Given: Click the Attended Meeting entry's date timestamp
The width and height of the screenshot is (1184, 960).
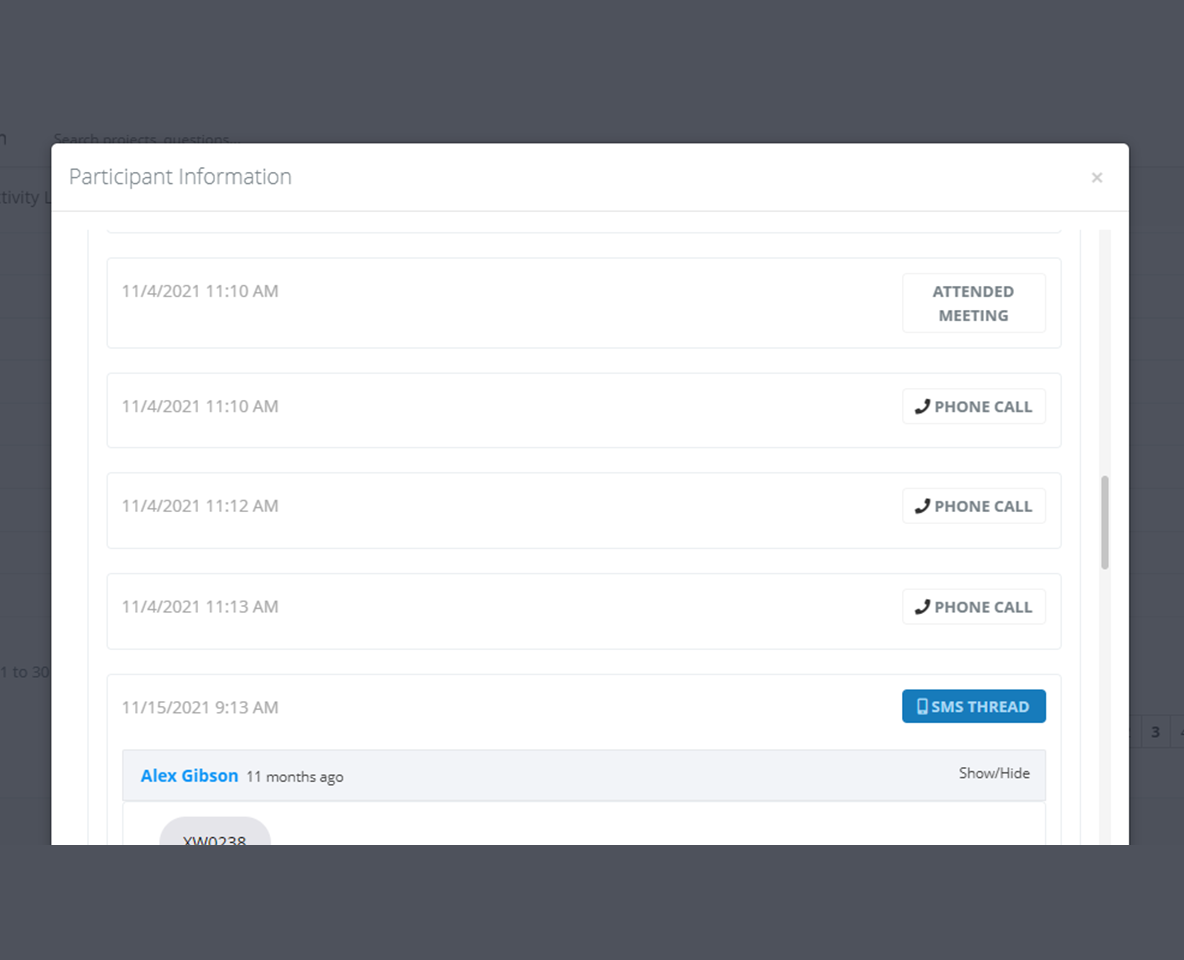Looking at the screenshot, I should pos(200,292).
